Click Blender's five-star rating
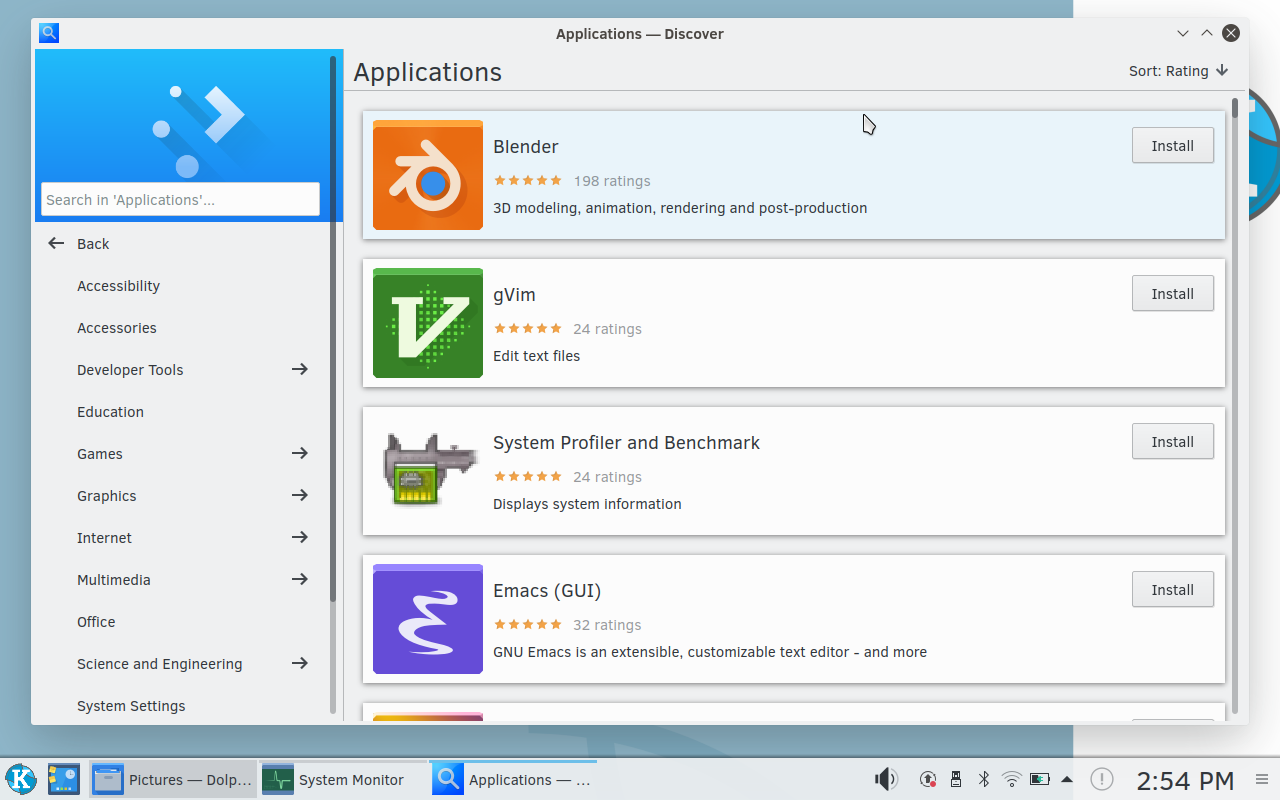The width and height of the screenshot is (1280, 800). point(528,181)
